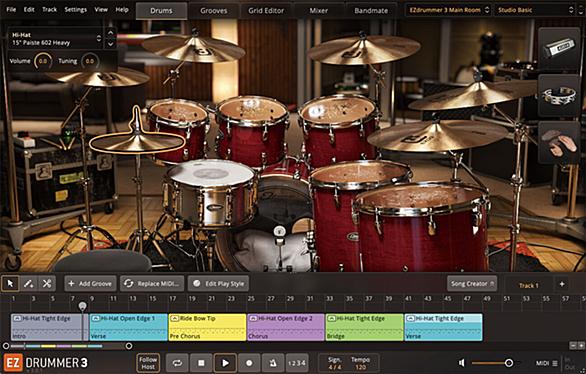Open the Settings menu
The image size is (586, 374).
(x=75, y=9)
